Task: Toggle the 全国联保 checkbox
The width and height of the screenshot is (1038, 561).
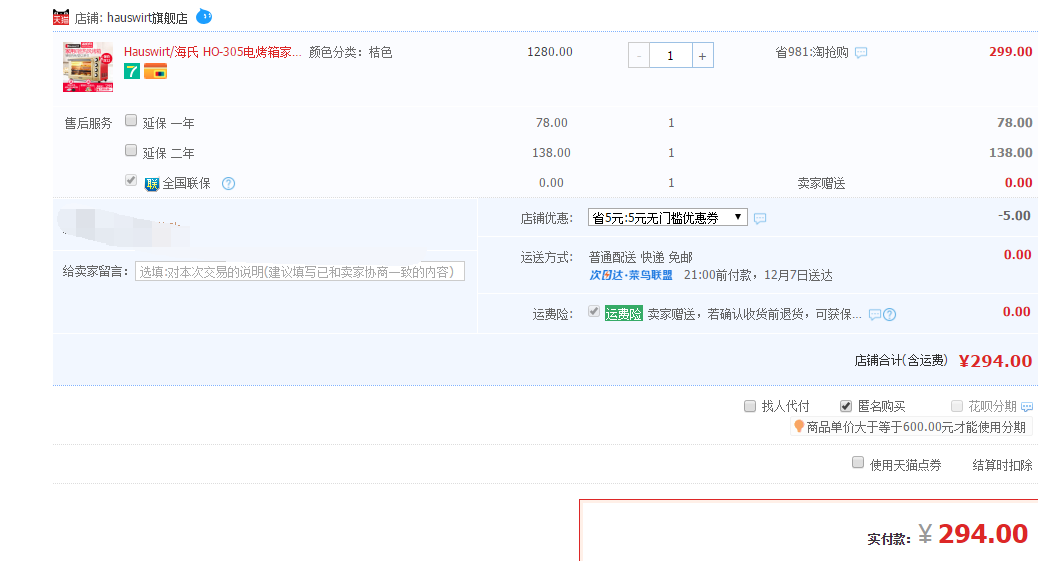Action: (131, 180)
